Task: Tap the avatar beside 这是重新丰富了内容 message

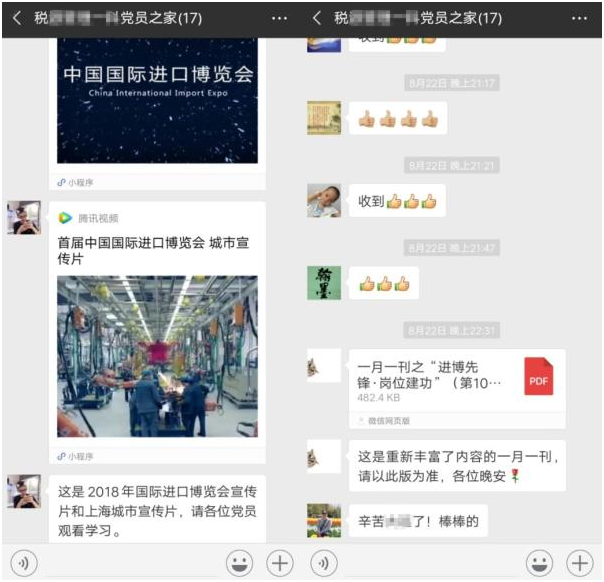Action: pos(324,456)
